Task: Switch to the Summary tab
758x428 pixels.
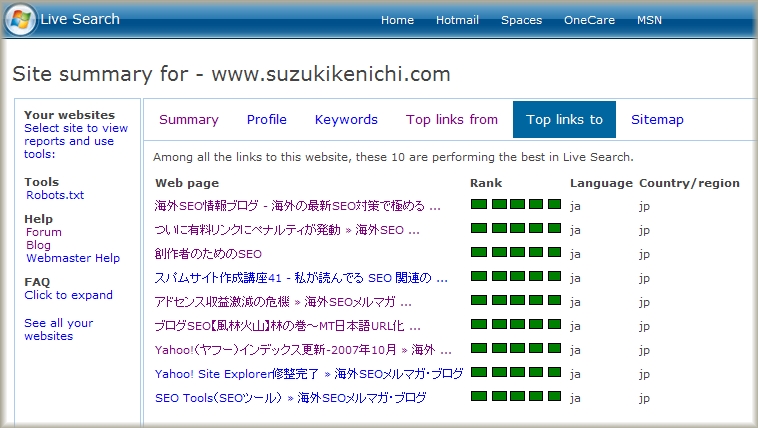Action: (x=189, y=119)
